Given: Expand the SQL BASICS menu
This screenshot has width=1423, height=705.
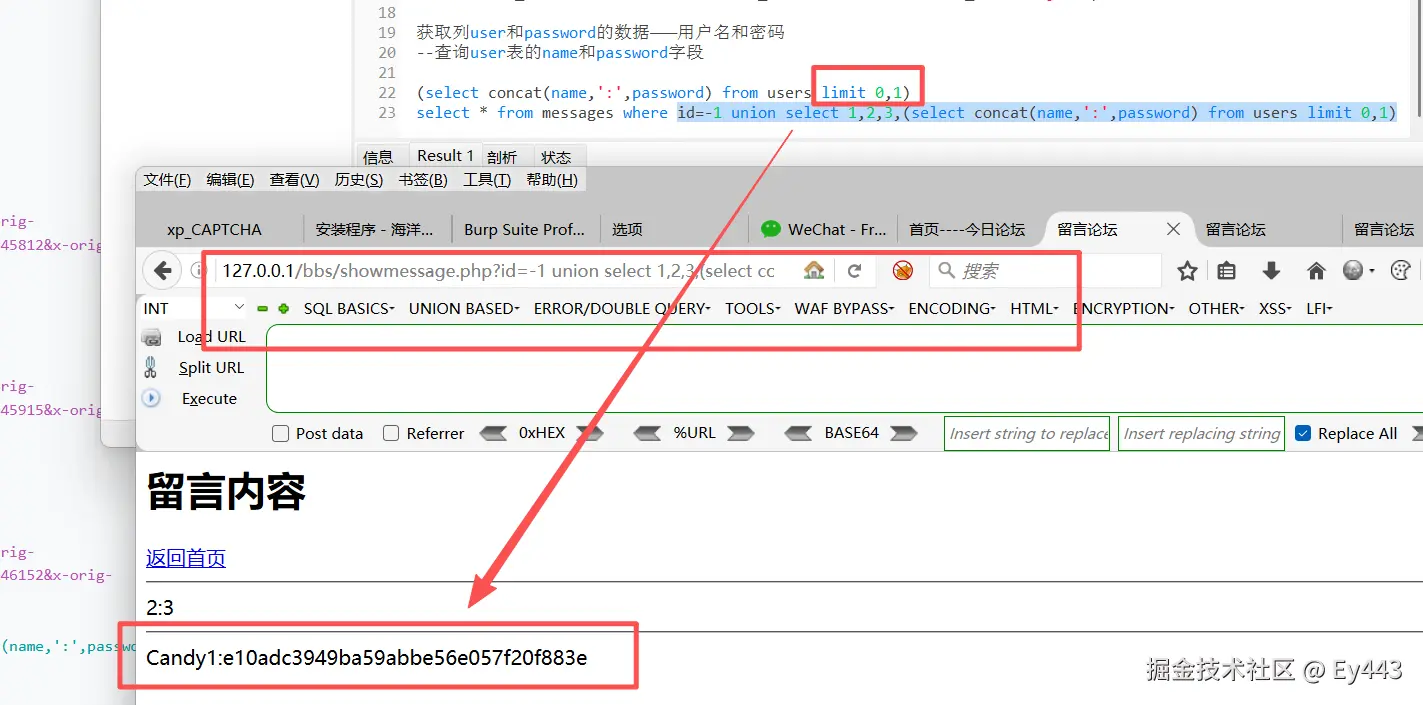Looking at the screenshot, I should [349, 308].
